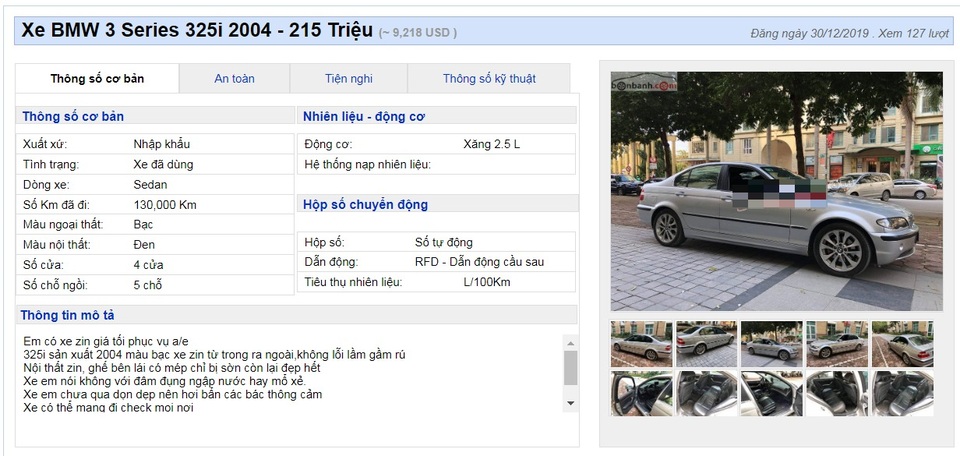Screen dimensions: 960x456
Task: Switch to the An toàn tab
Action: tap(234, 78)
